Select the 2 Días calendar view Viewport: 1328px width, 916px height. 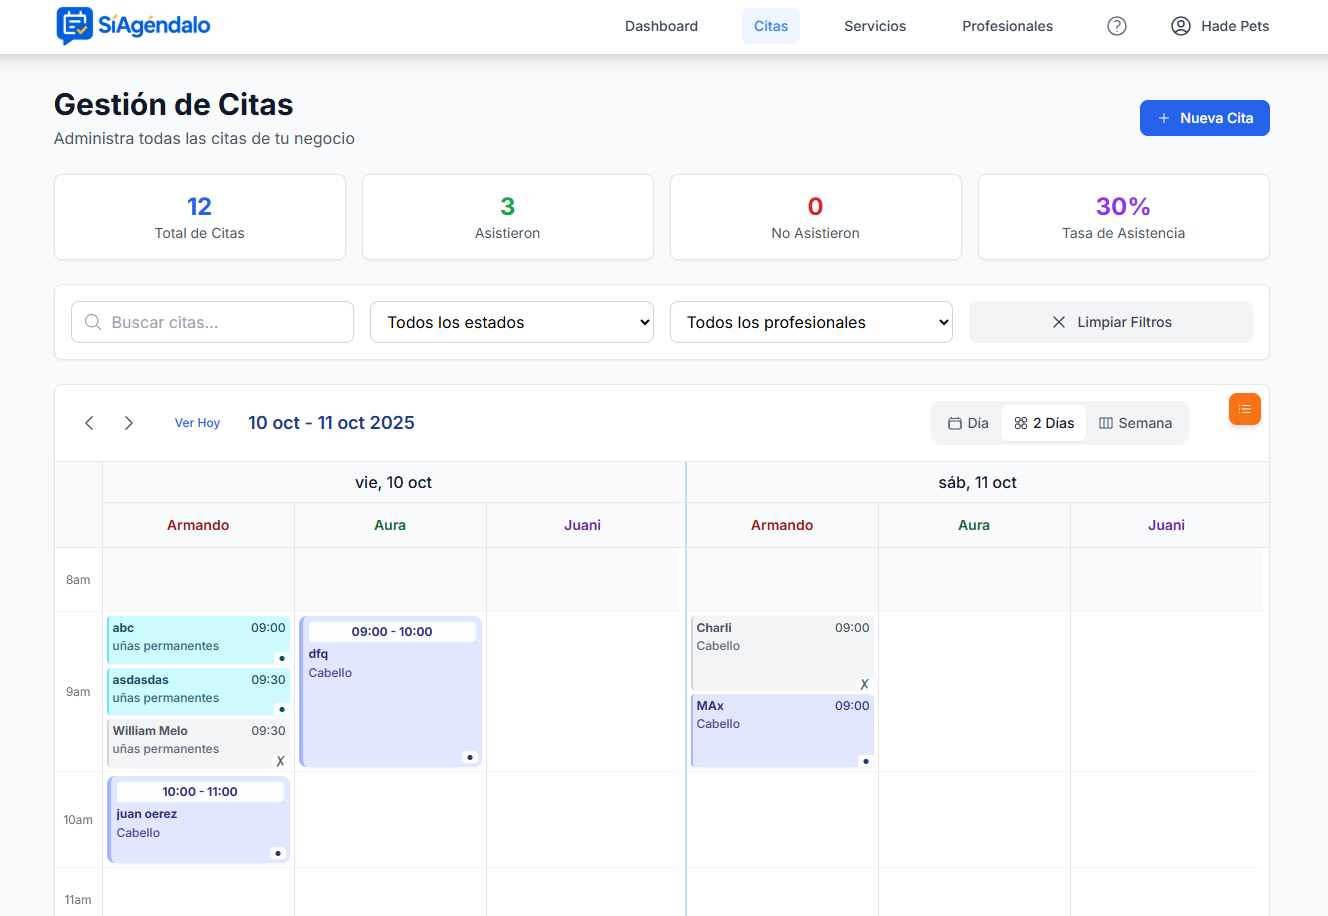[1044, 423]
